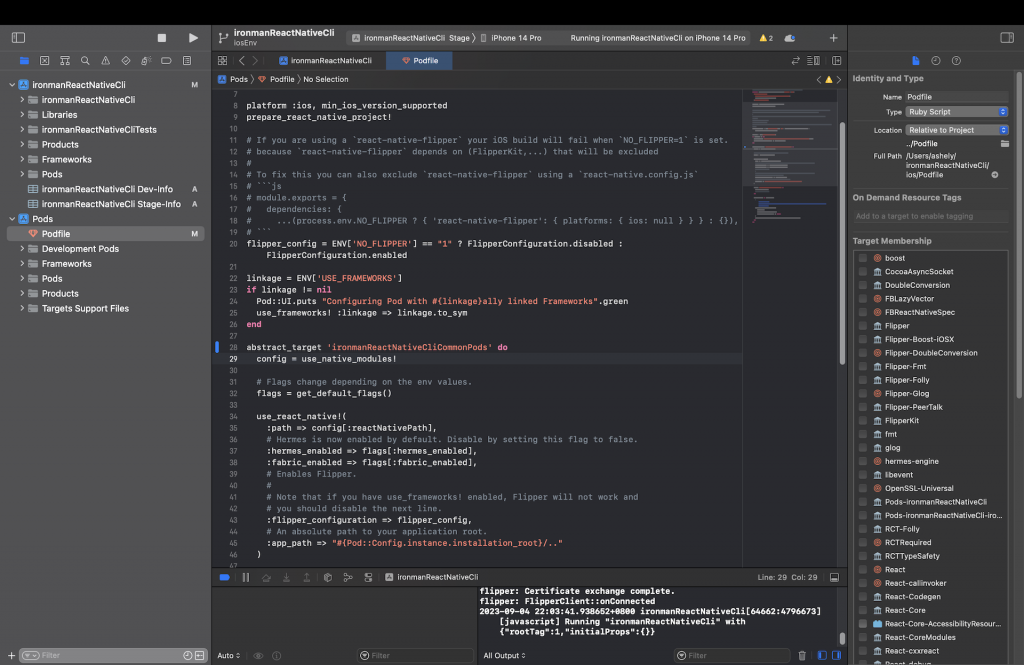Check boost target membership
Viewport: 1024px width, 665px height.
863,258
